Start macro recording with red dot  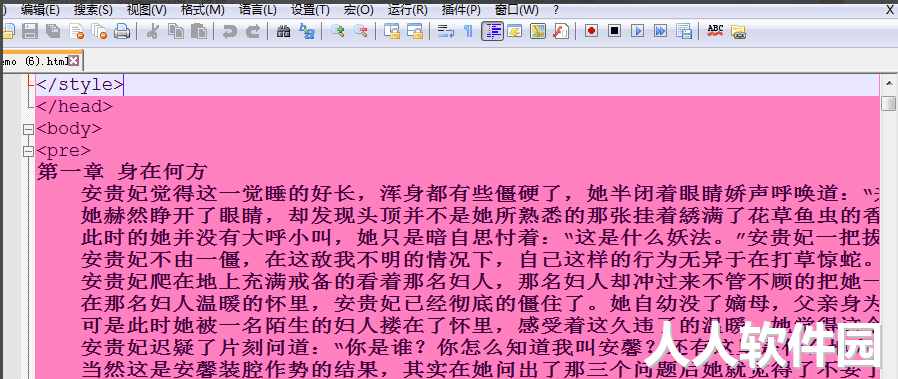pyautogui.click(x=592, y=31)
